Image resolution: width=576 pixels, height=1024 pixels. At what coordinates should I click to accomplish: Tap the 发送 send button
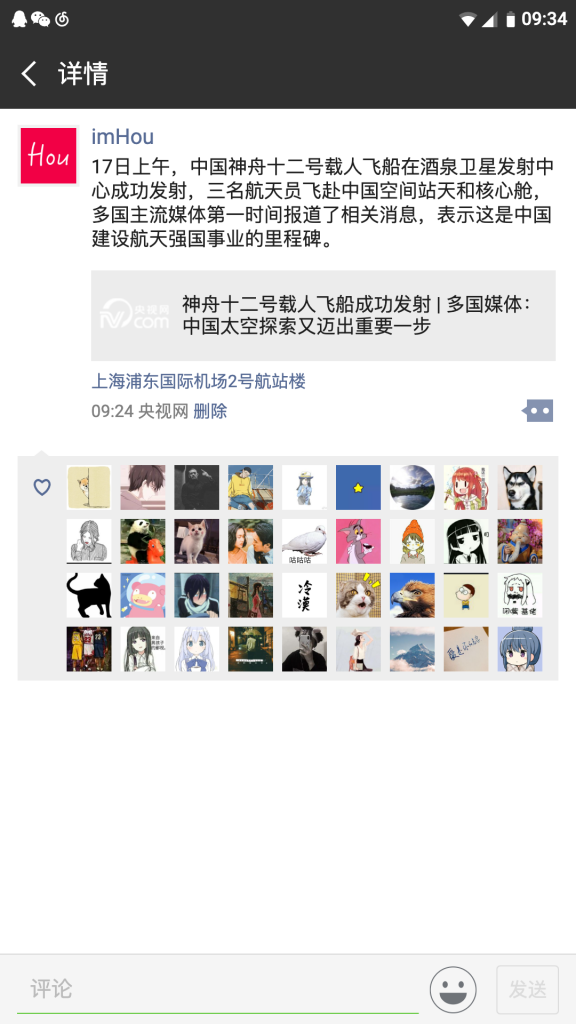click(x=528, y=989)
